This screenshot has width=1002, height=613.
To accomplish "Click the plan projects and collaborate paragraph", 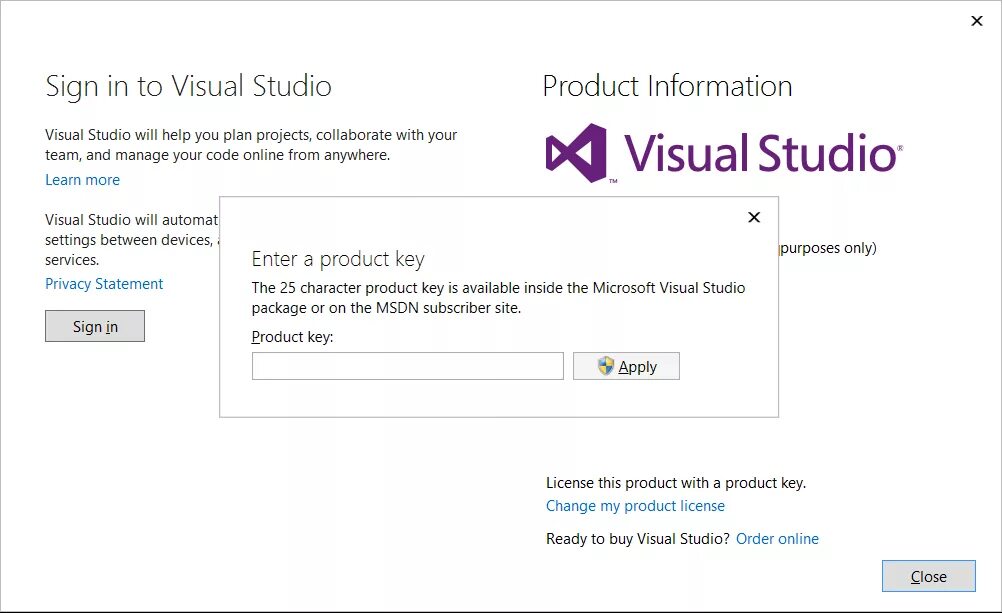I will 251,145.
